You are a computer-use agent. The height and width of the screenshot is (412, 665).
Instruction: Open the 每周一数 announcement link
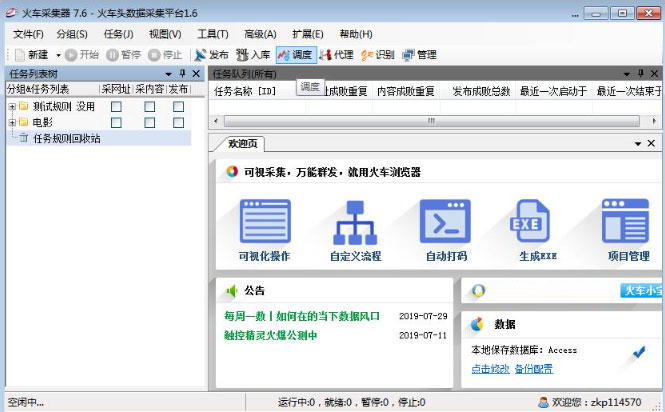pyautogui.click(x=302, y=316)
